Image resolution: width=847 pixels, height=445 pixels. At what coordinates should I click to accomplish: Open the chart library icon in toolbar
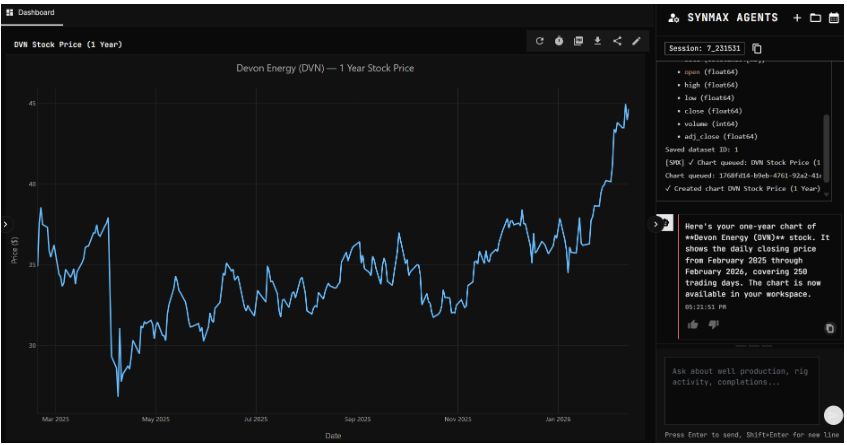click(x=578, y=41)
